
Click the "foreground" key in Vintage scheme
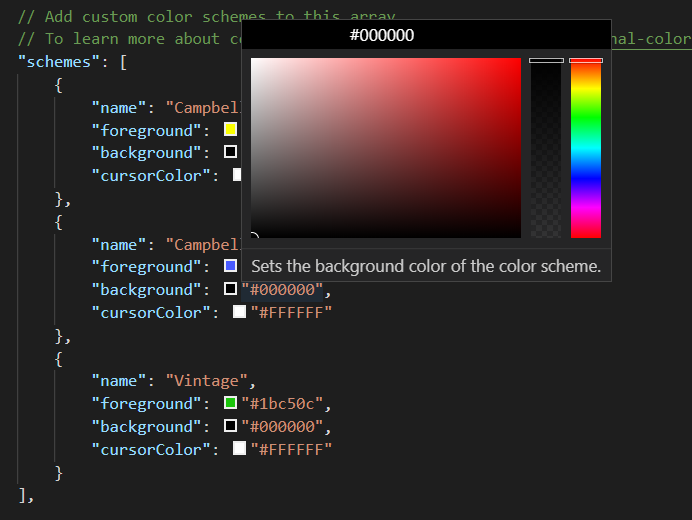(147, 404)
